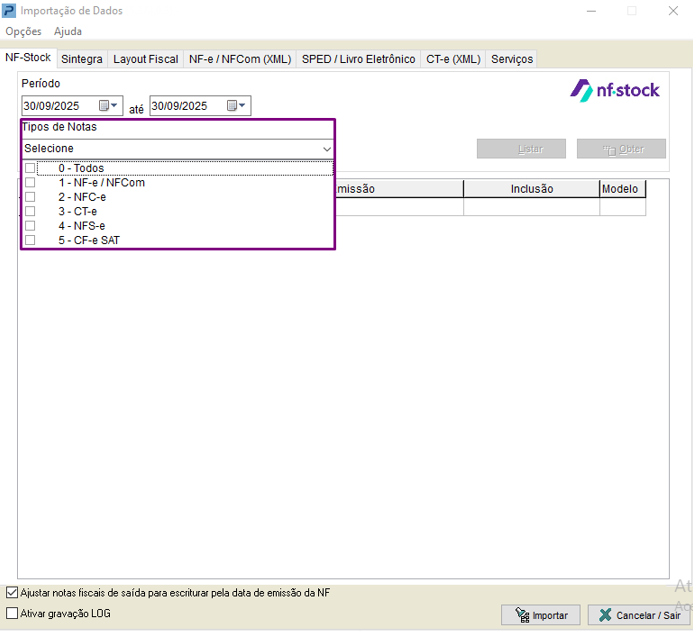Click the Inclusão column header
693x631 pixels.
pos(532,189)
